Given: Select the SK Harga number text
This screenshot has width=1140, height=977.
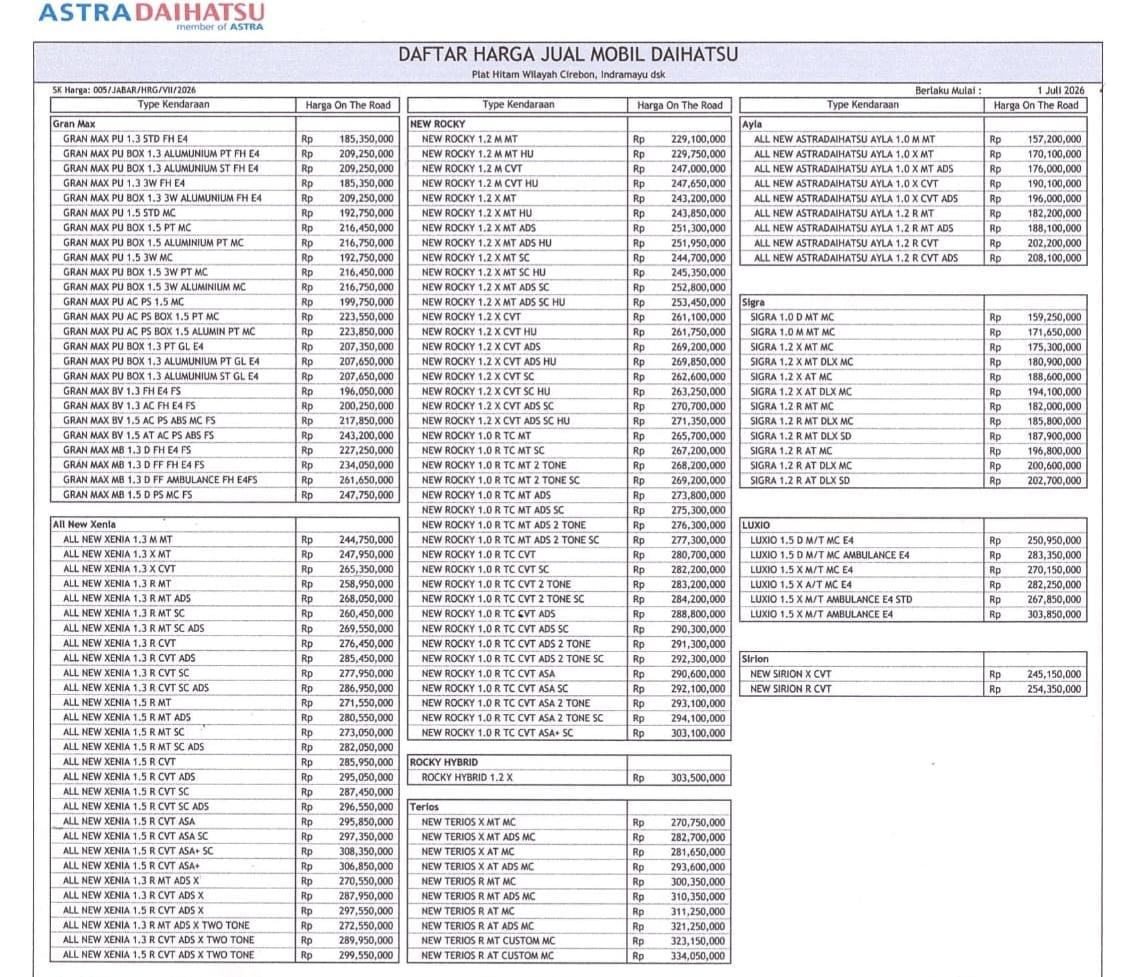Looking at the screenshot, I should tap(124, 90).
